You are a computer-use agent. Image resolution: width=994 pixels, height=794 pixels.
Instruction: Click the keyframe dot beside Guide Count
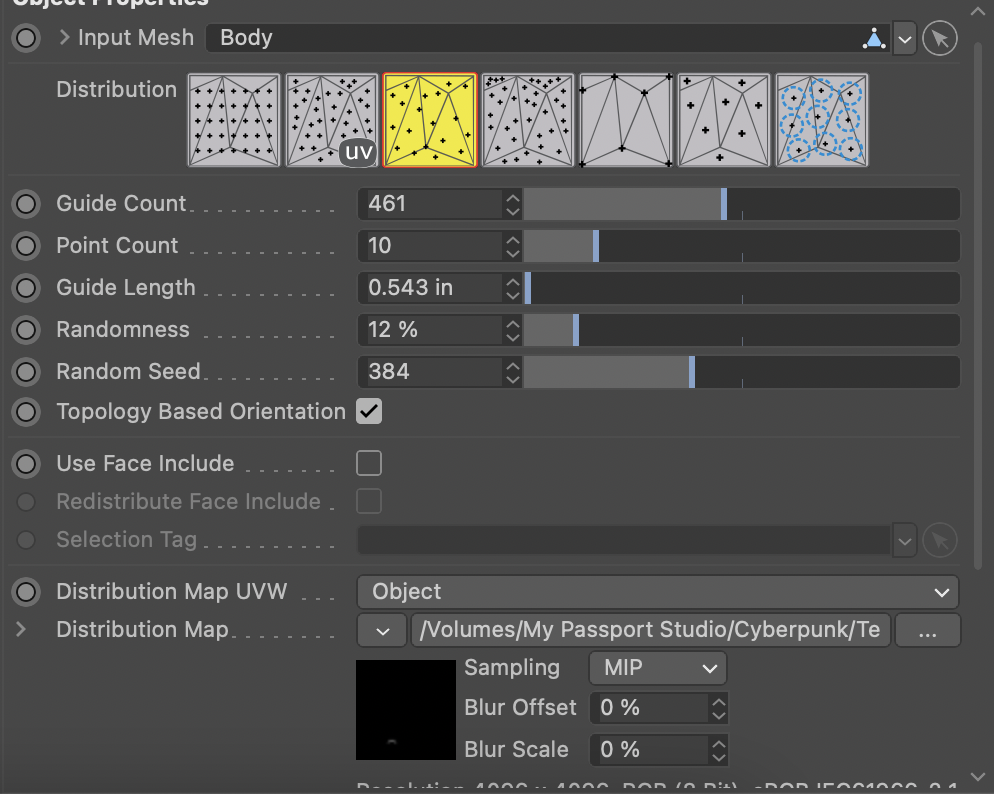pos(26,204)
